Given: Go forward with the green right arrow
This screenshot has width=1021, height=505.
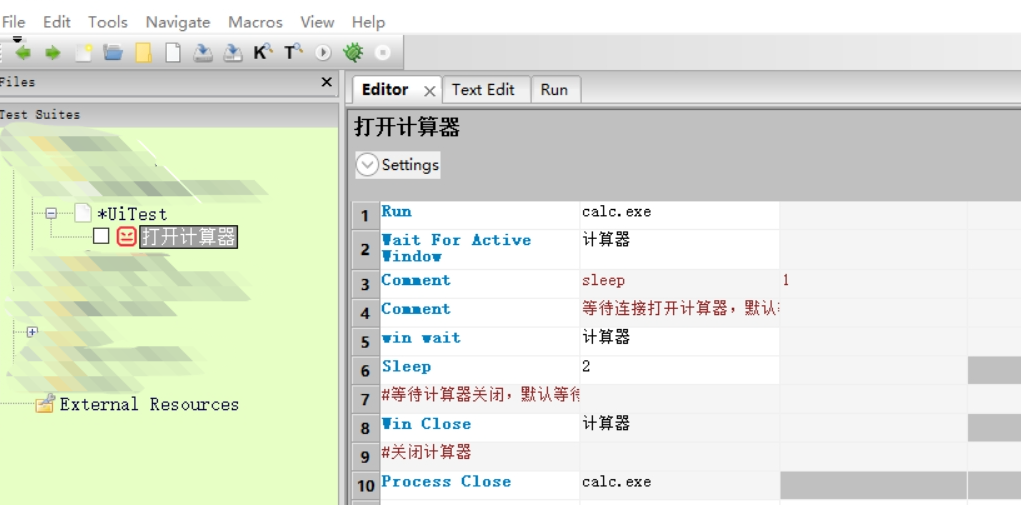Looking at the screenshot, I should 53,53.
